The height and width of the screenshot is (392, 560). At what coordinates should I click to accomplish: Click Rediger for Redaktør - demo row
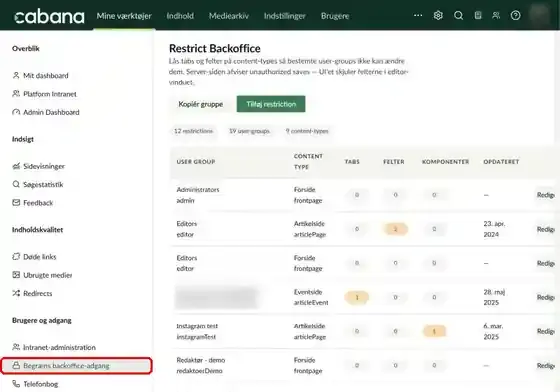(x=545, y=365)
